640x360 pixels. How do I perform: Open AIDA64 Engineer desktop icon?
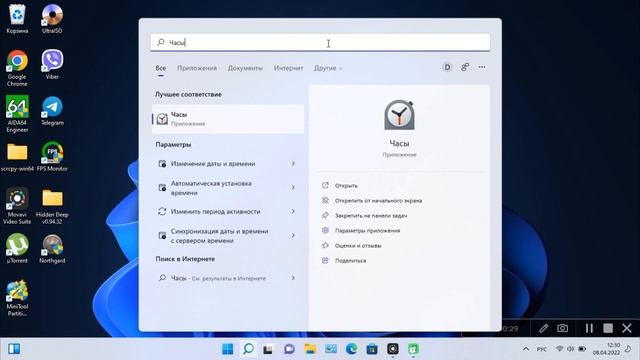tap(17, 114)
